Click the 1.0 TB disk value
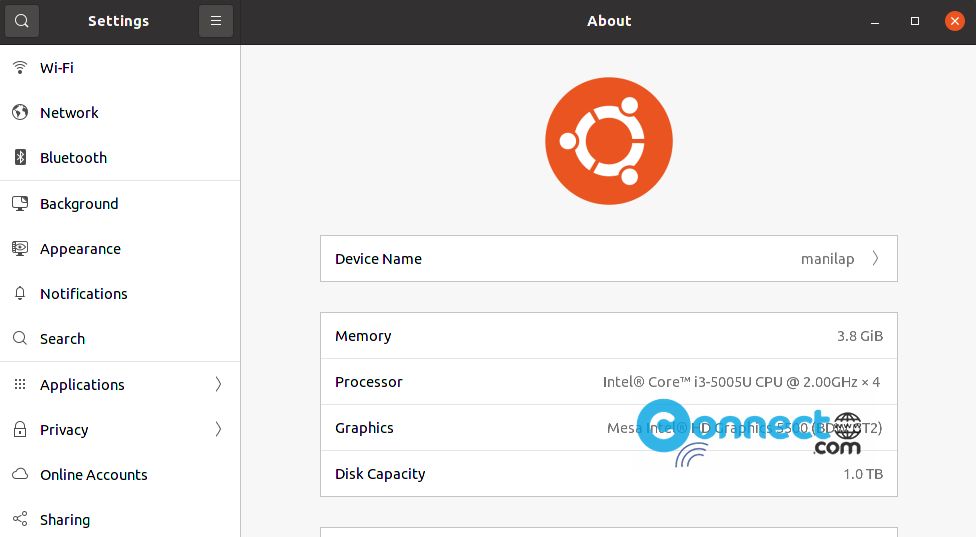The width and height of the screenshot is (976, 537). (863, 474)
